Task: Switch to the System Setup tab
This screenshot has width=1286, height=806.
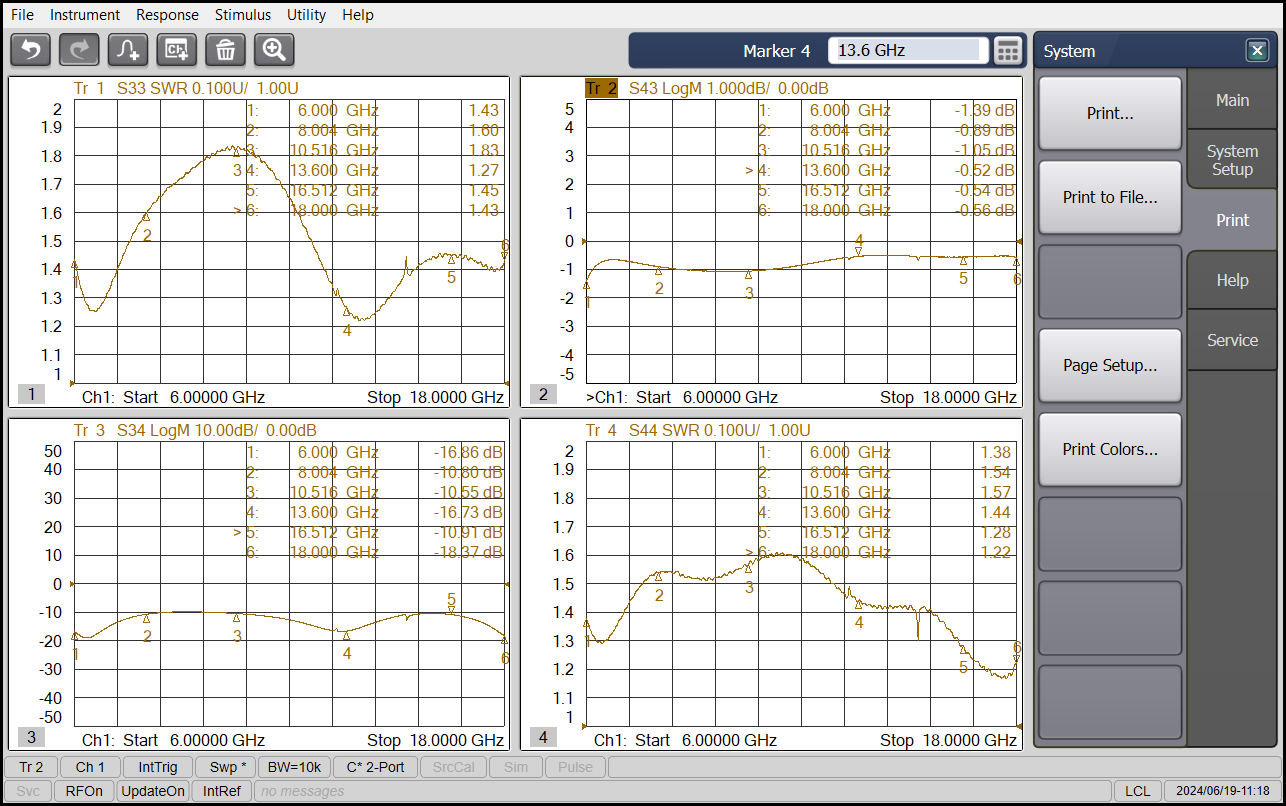Action: pyautogui.click(x=1231, y=160)
